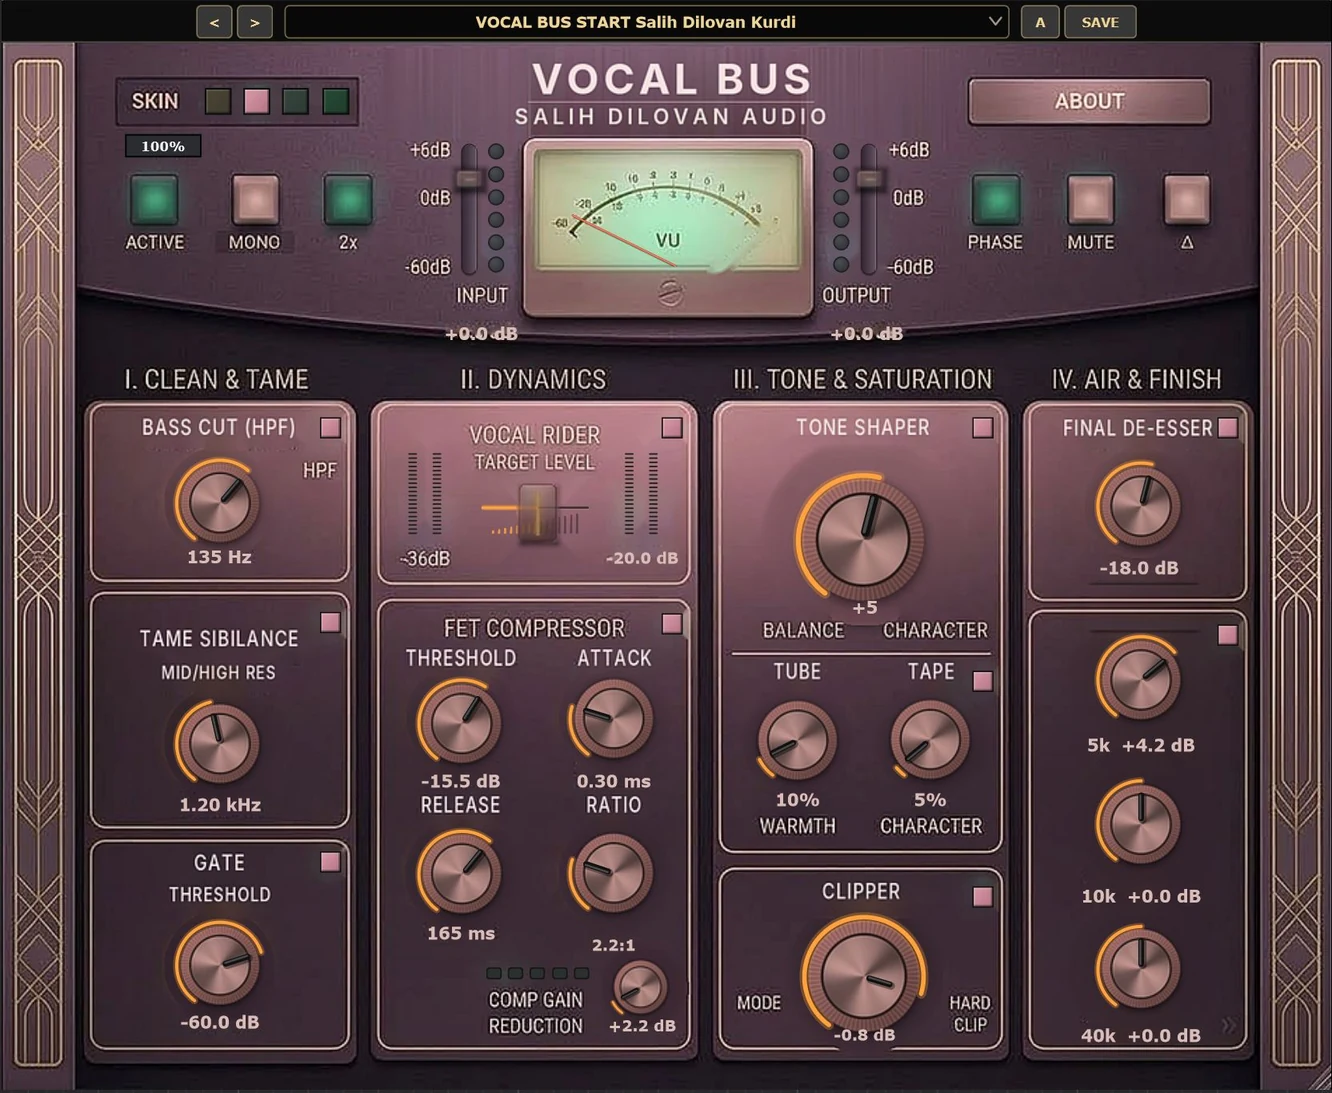This screenshot has width=1332, height=1093.
Task: Enable the Gate section
Action: (x=330, y=862)
